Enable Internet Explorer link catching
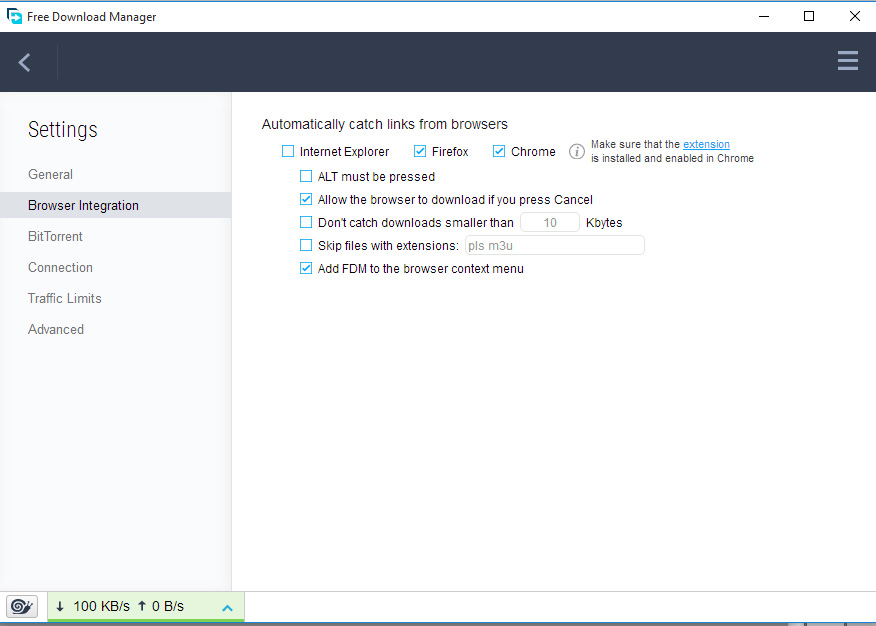876x626 pixels. (288, 151)
